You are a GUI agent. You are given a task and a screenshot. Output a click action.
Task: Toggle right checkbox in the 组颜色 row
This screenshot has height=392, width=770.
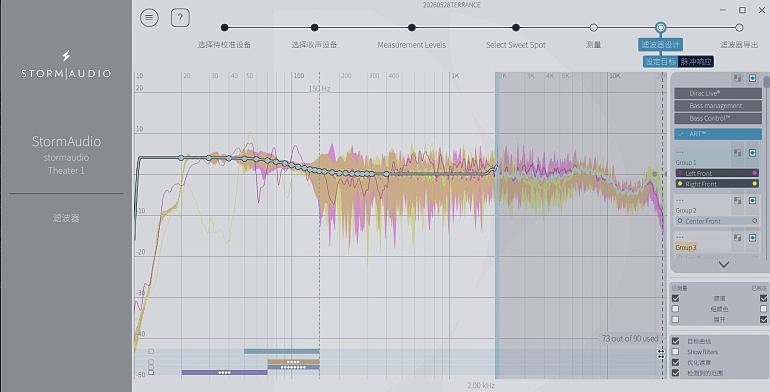pyautogui.click(x=763, y=309)
